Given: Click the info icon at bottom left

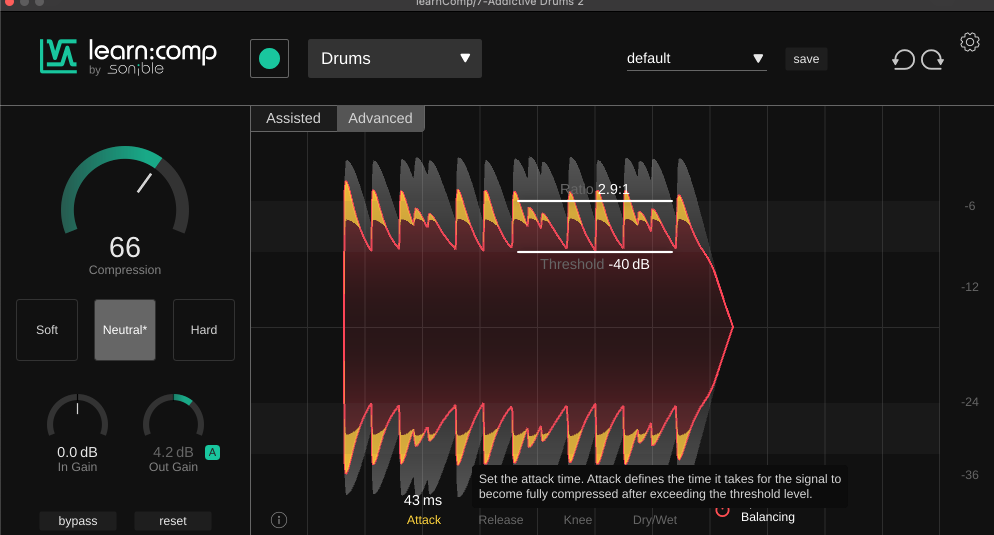Looking at the screenshot, I should click(x=279, y=519).
